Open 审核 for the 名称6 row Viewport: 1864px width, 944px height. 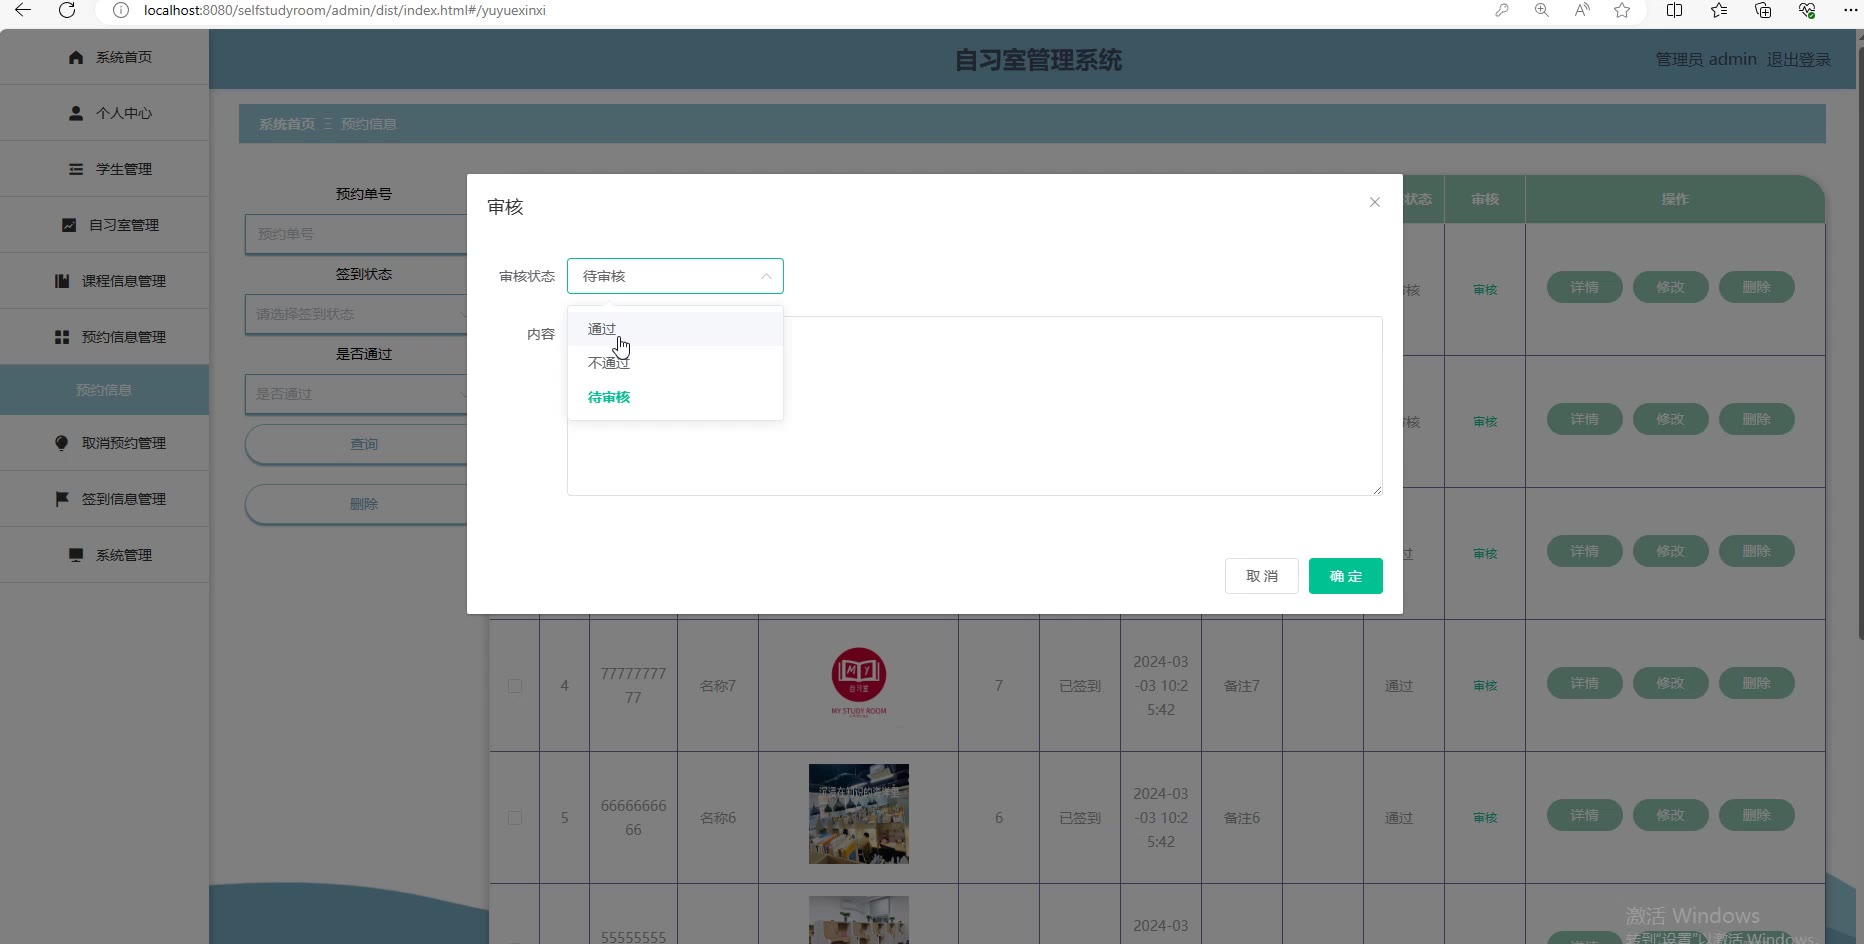(1485, 818)
